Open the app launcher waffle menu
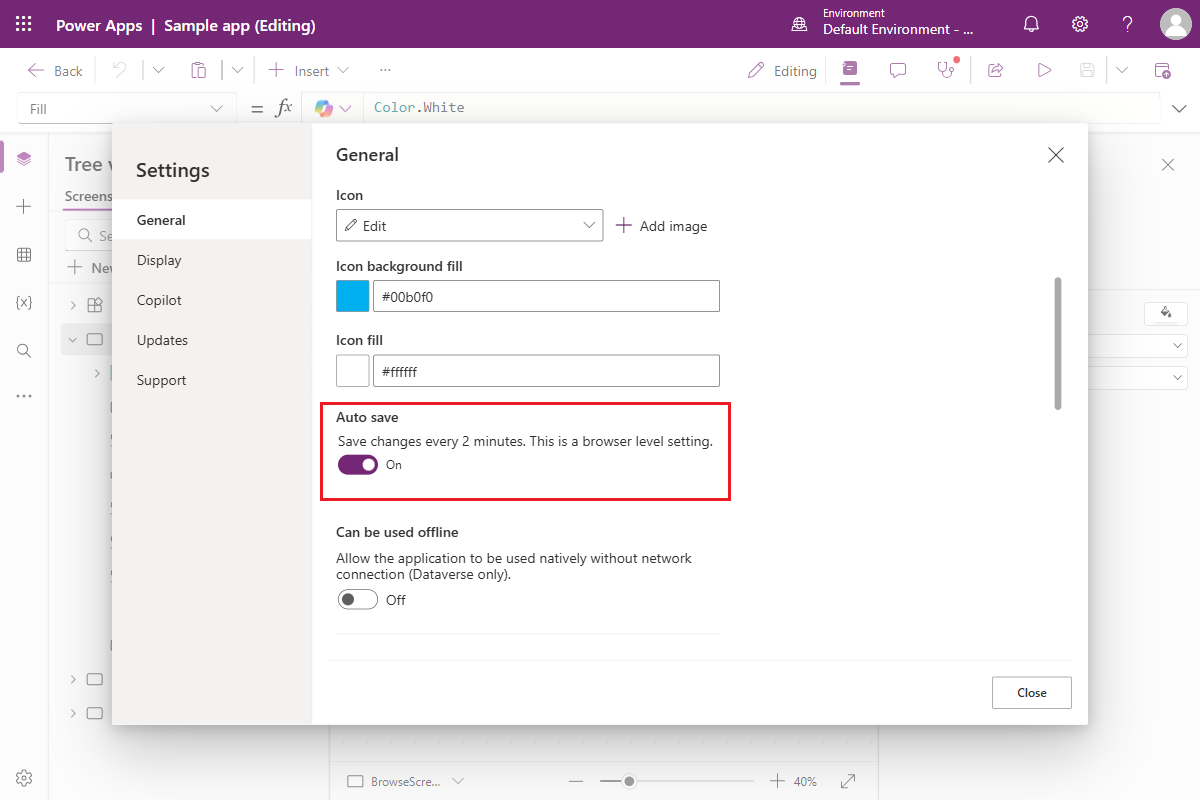Screen dimensions: 1200x800 point(24,24)
